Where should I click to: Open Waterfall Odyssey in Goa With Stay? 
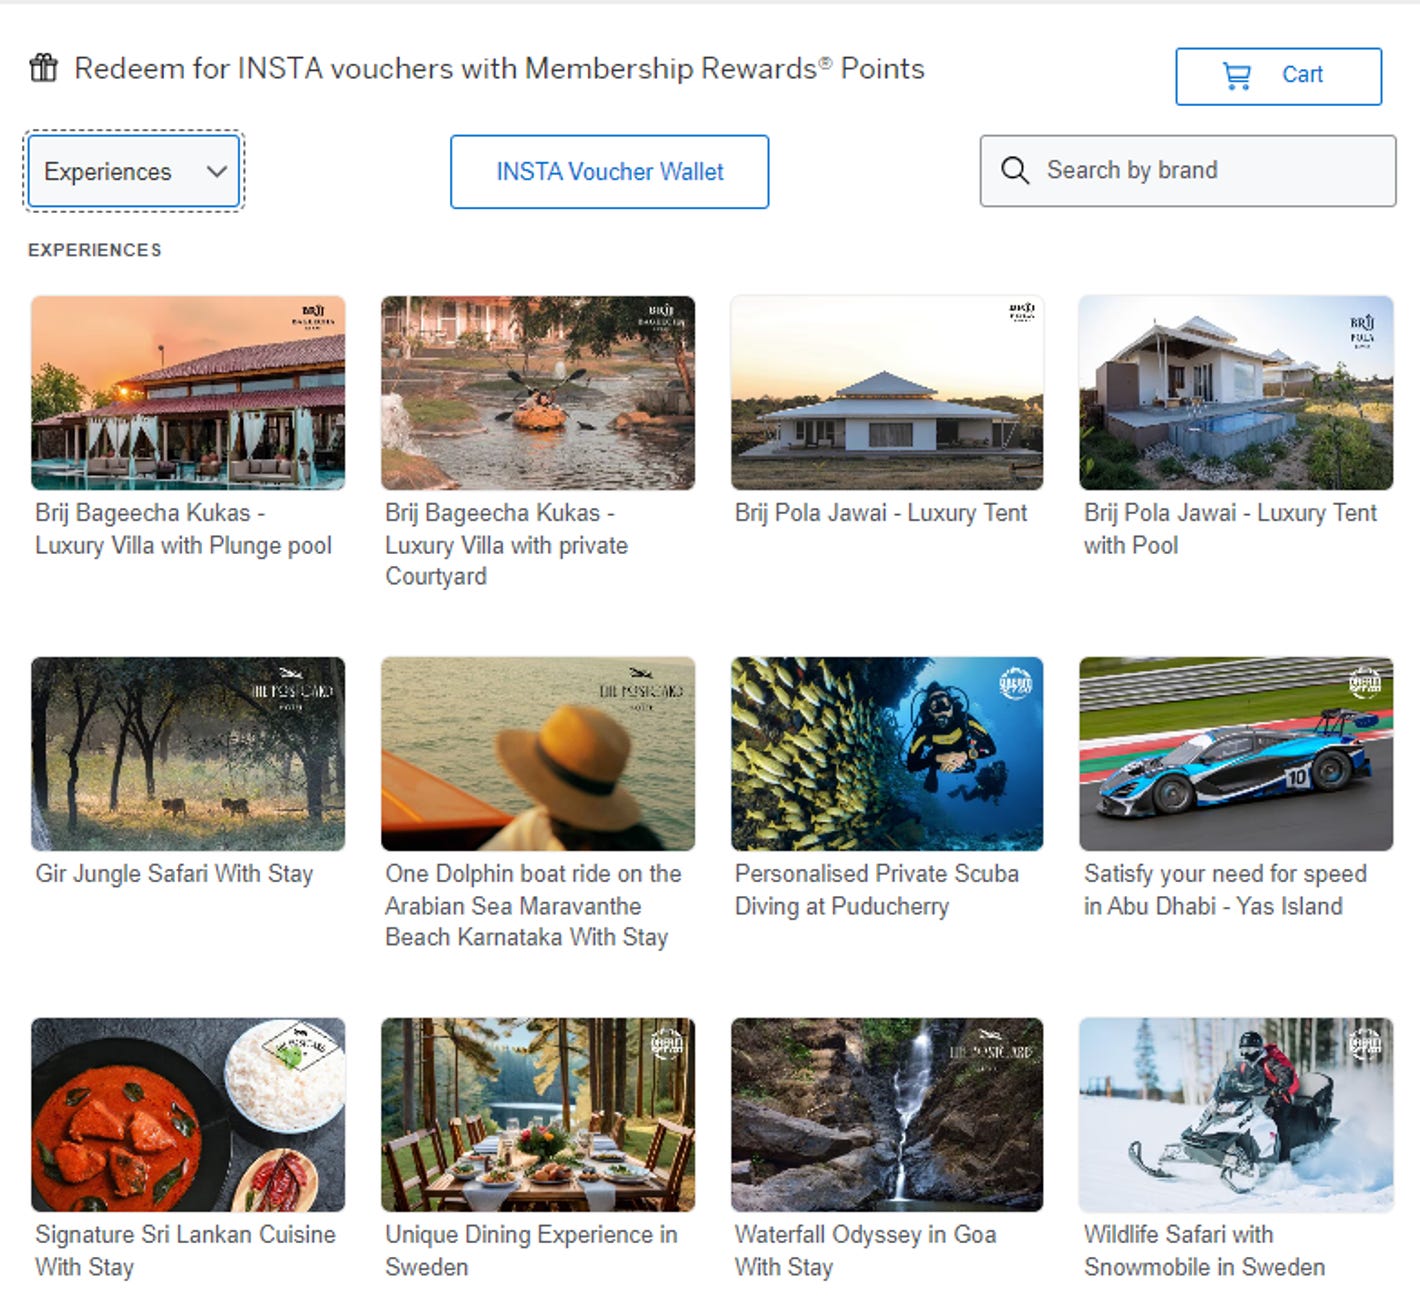pos(864,1250)
